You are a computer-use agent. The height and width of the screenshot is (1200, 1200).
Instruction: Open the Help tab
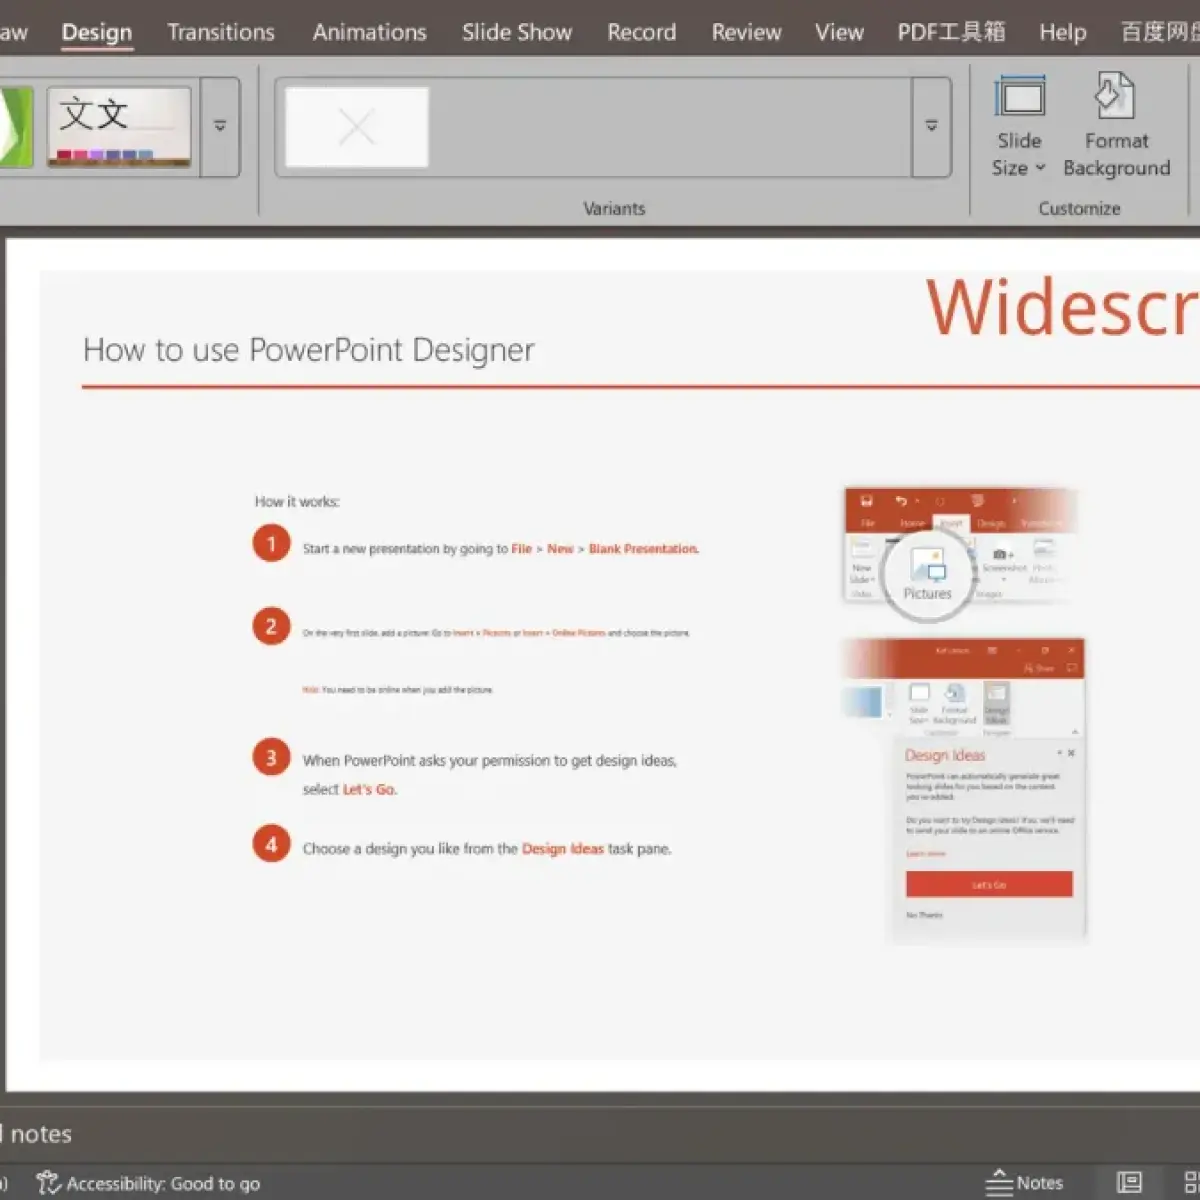(1062, 32)
